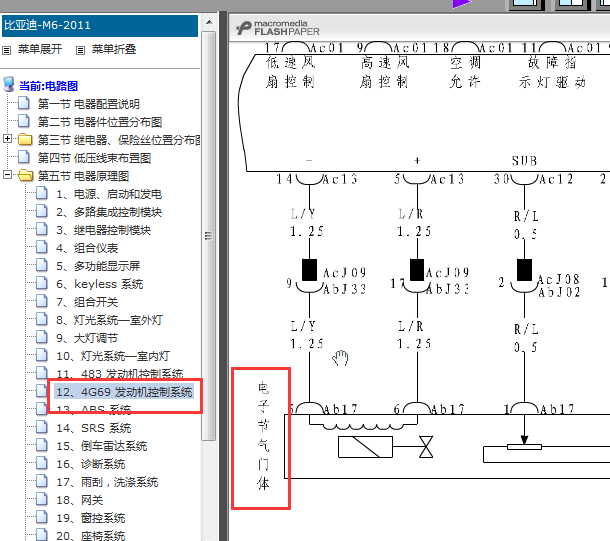Click page icon beside 6、keyless 系统
This screenshot has width=610, height=541.
(x=42, y=283)
